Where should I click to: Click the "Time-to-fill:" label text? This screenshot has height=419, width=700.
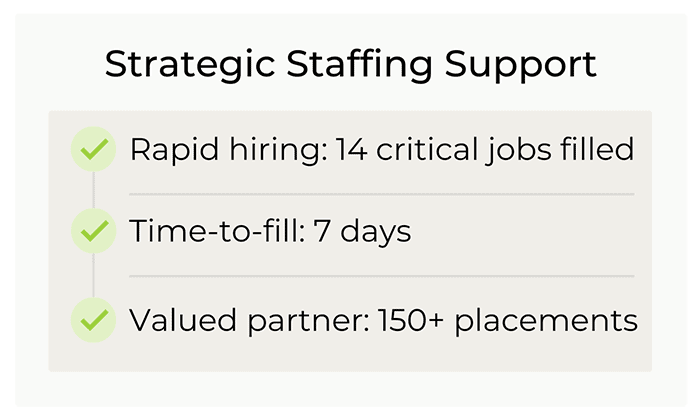(x=218, y=231)
